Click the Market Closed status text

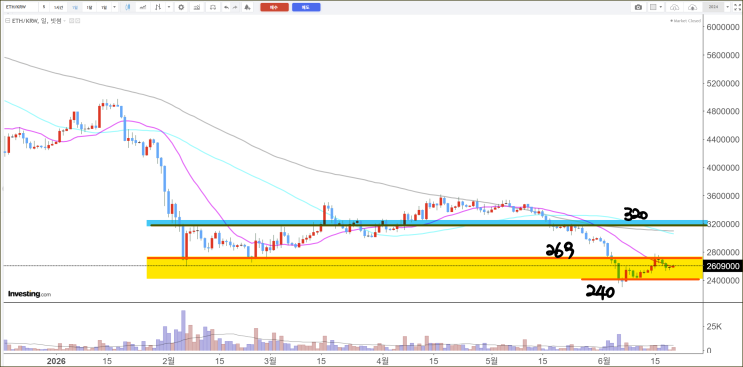coord(686,21)
